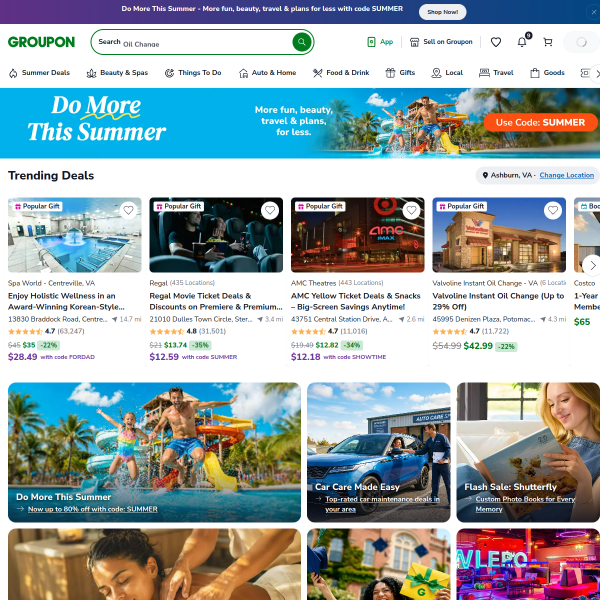Click Spa World star rating 4.7
600x600 pixels.
(46, 331)
